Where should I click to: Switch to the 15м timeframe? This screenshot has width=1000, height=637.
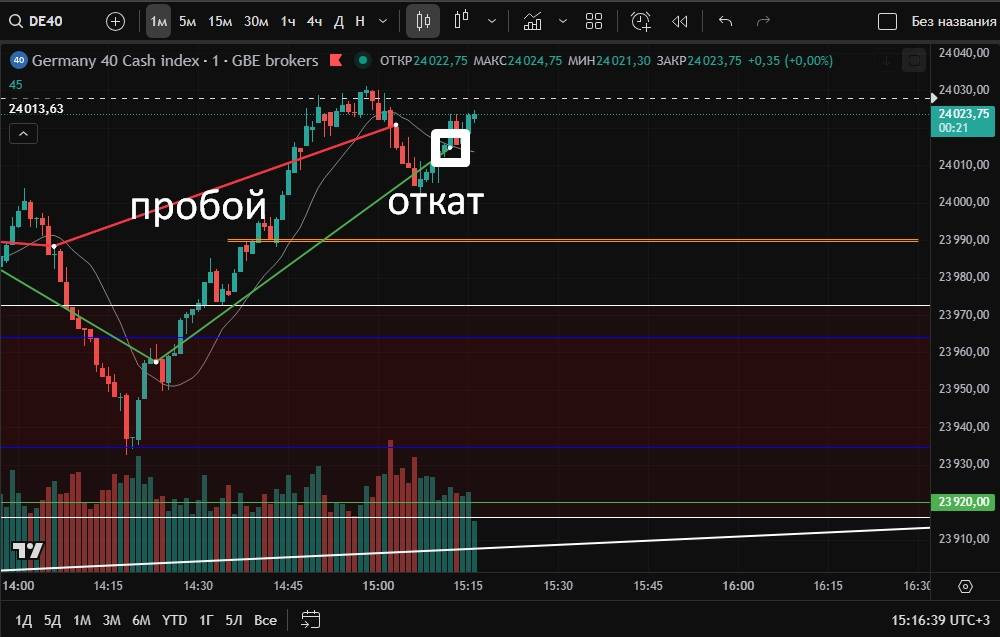point(219,21)
